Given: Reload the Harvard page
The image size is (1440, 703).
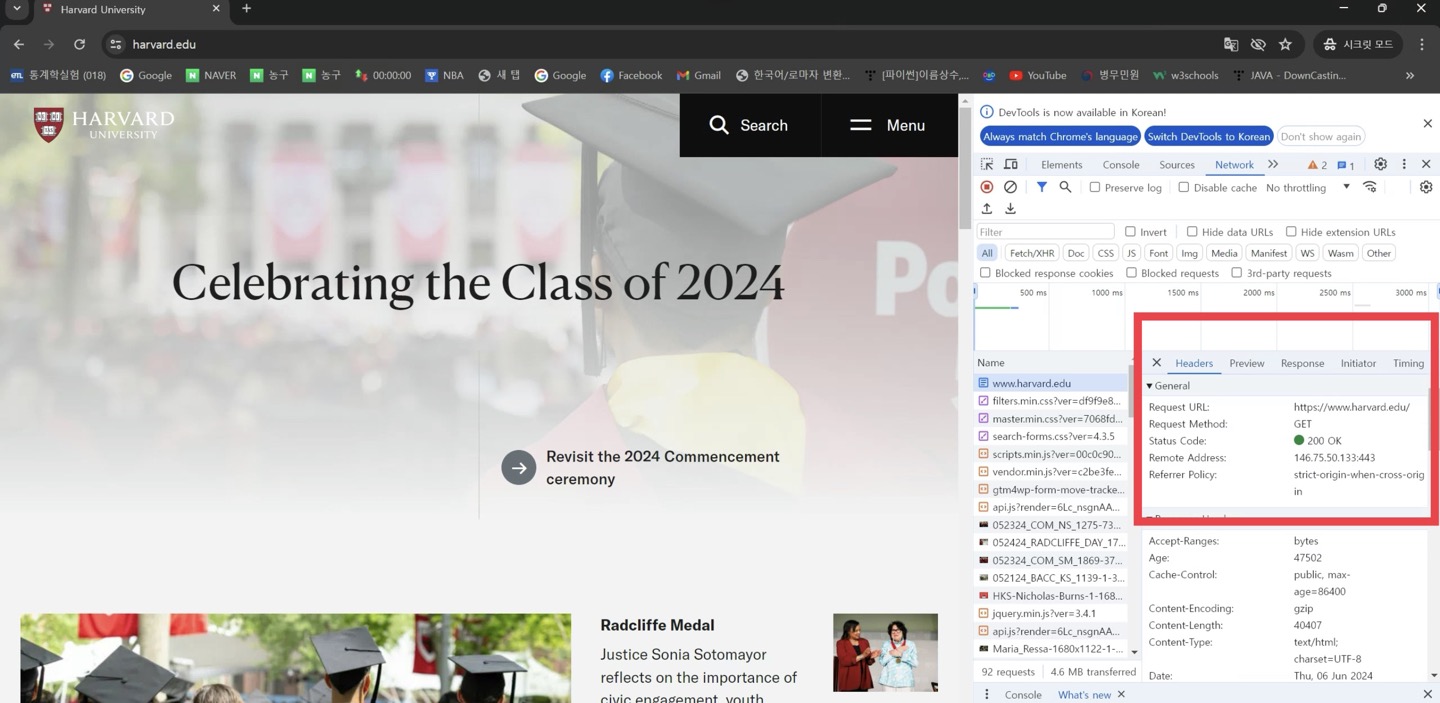Looking at the screenshot, I should tap(79, 44).
